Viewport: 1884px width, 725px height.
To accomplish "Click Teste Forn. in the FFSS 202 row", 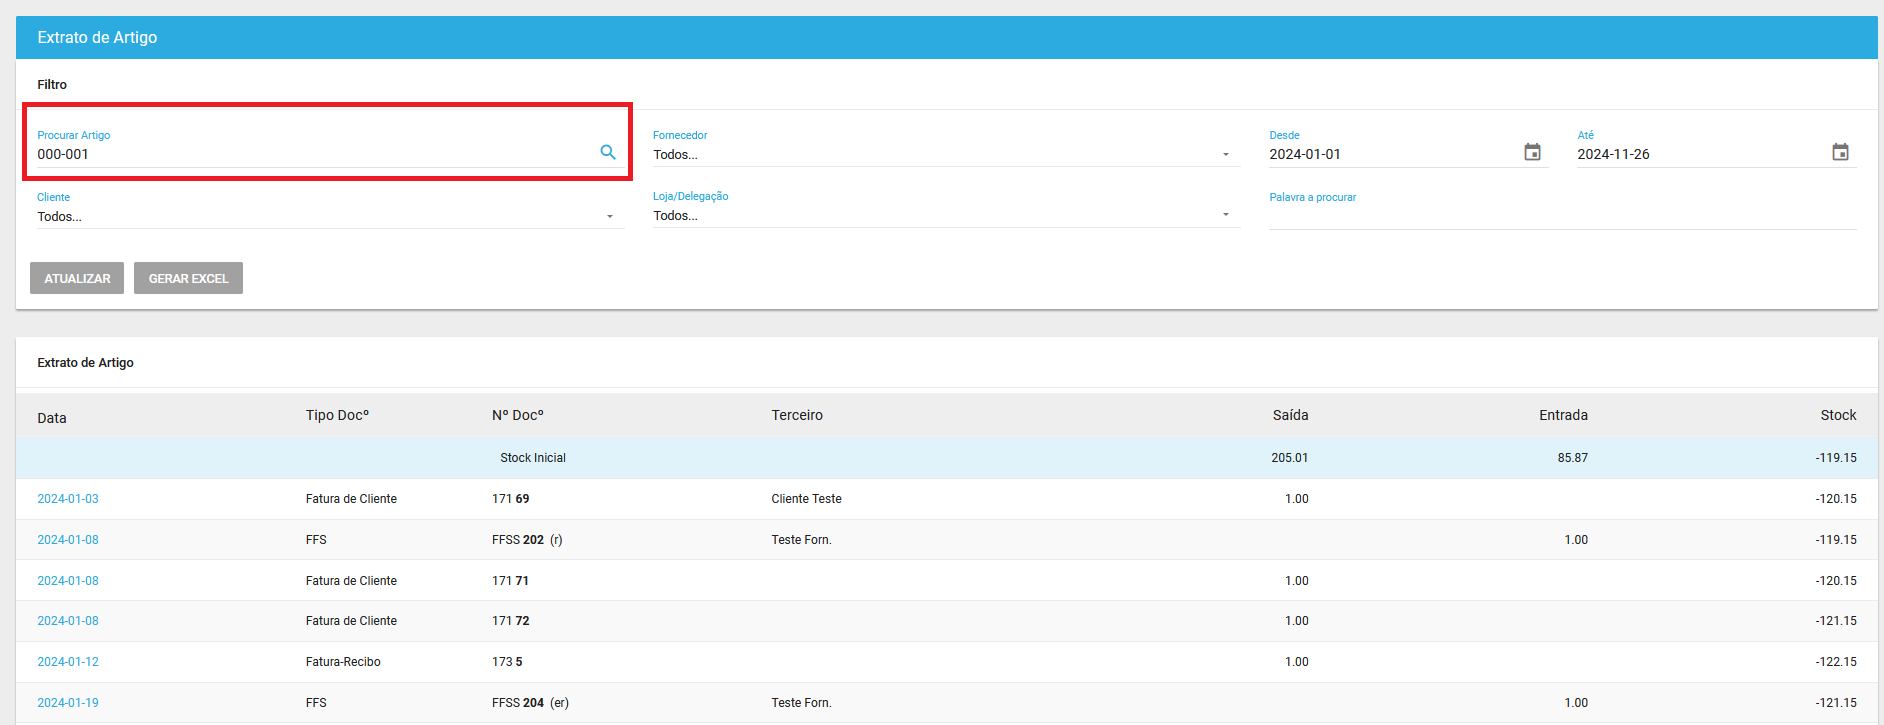I will tap(801, 540).
